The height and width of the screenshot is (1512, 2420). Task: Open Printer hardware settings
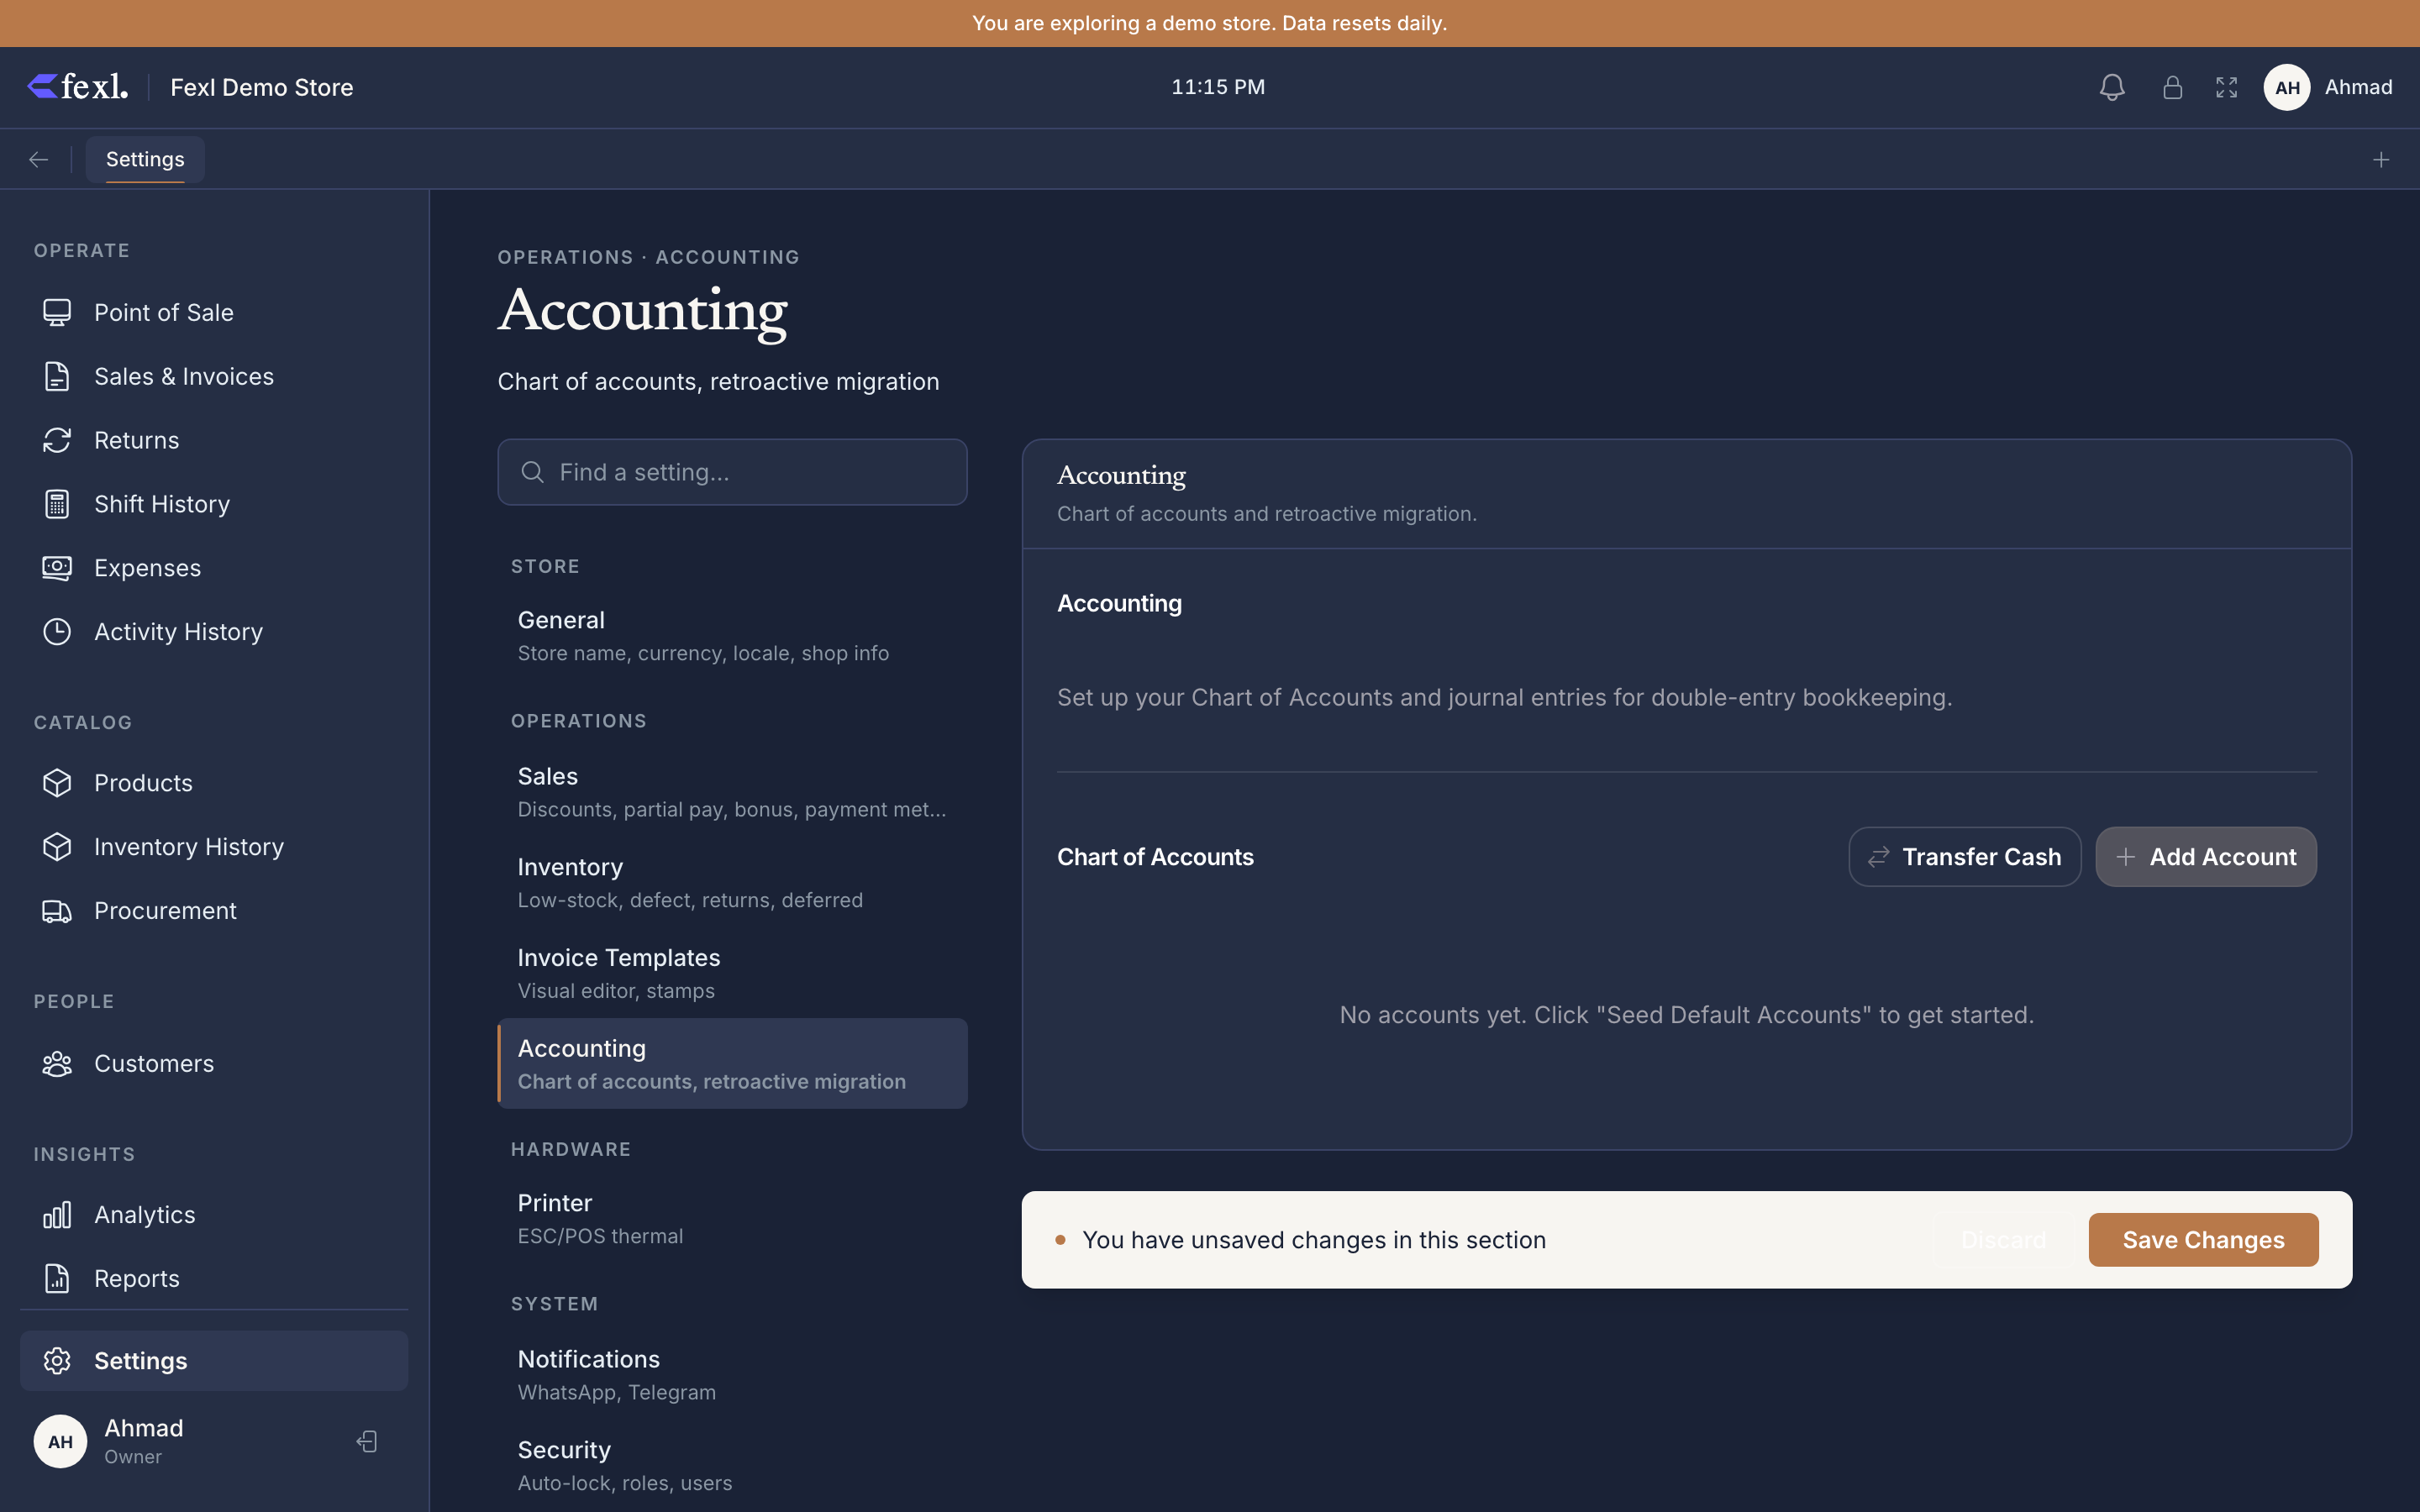732,1219
